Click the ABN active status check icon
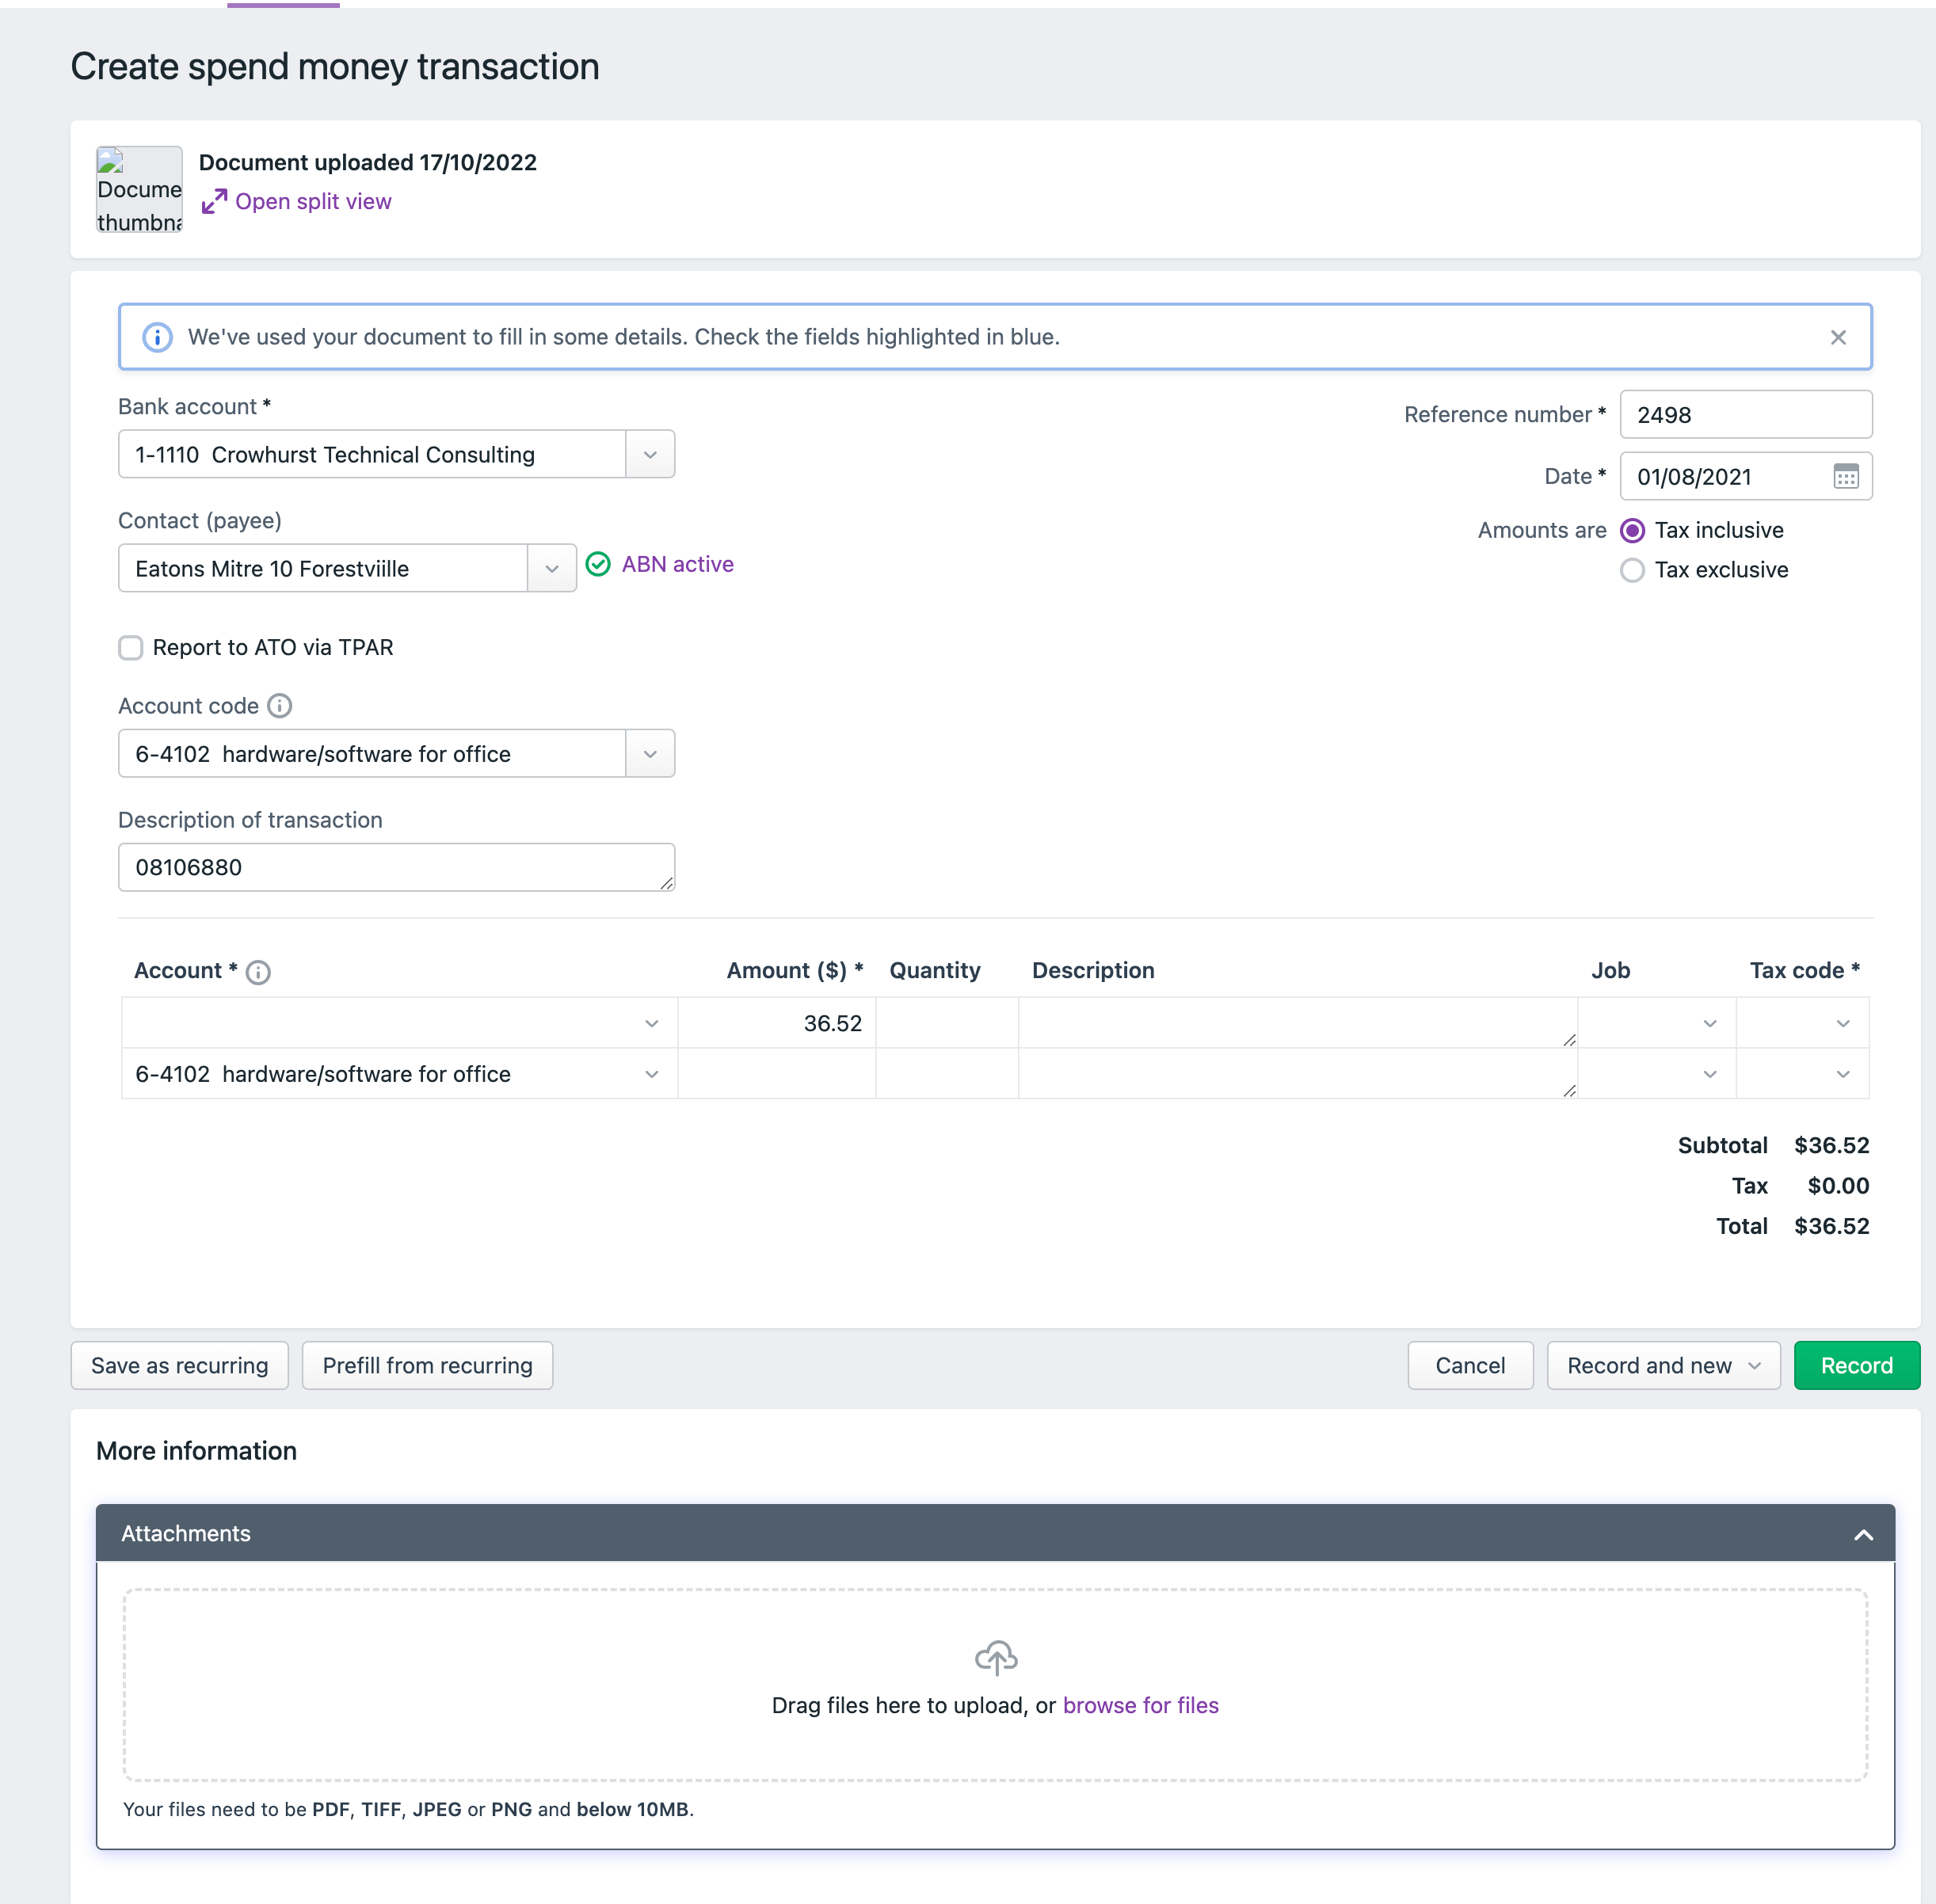The image size is (1936, 1904). (x=597, y=565)
